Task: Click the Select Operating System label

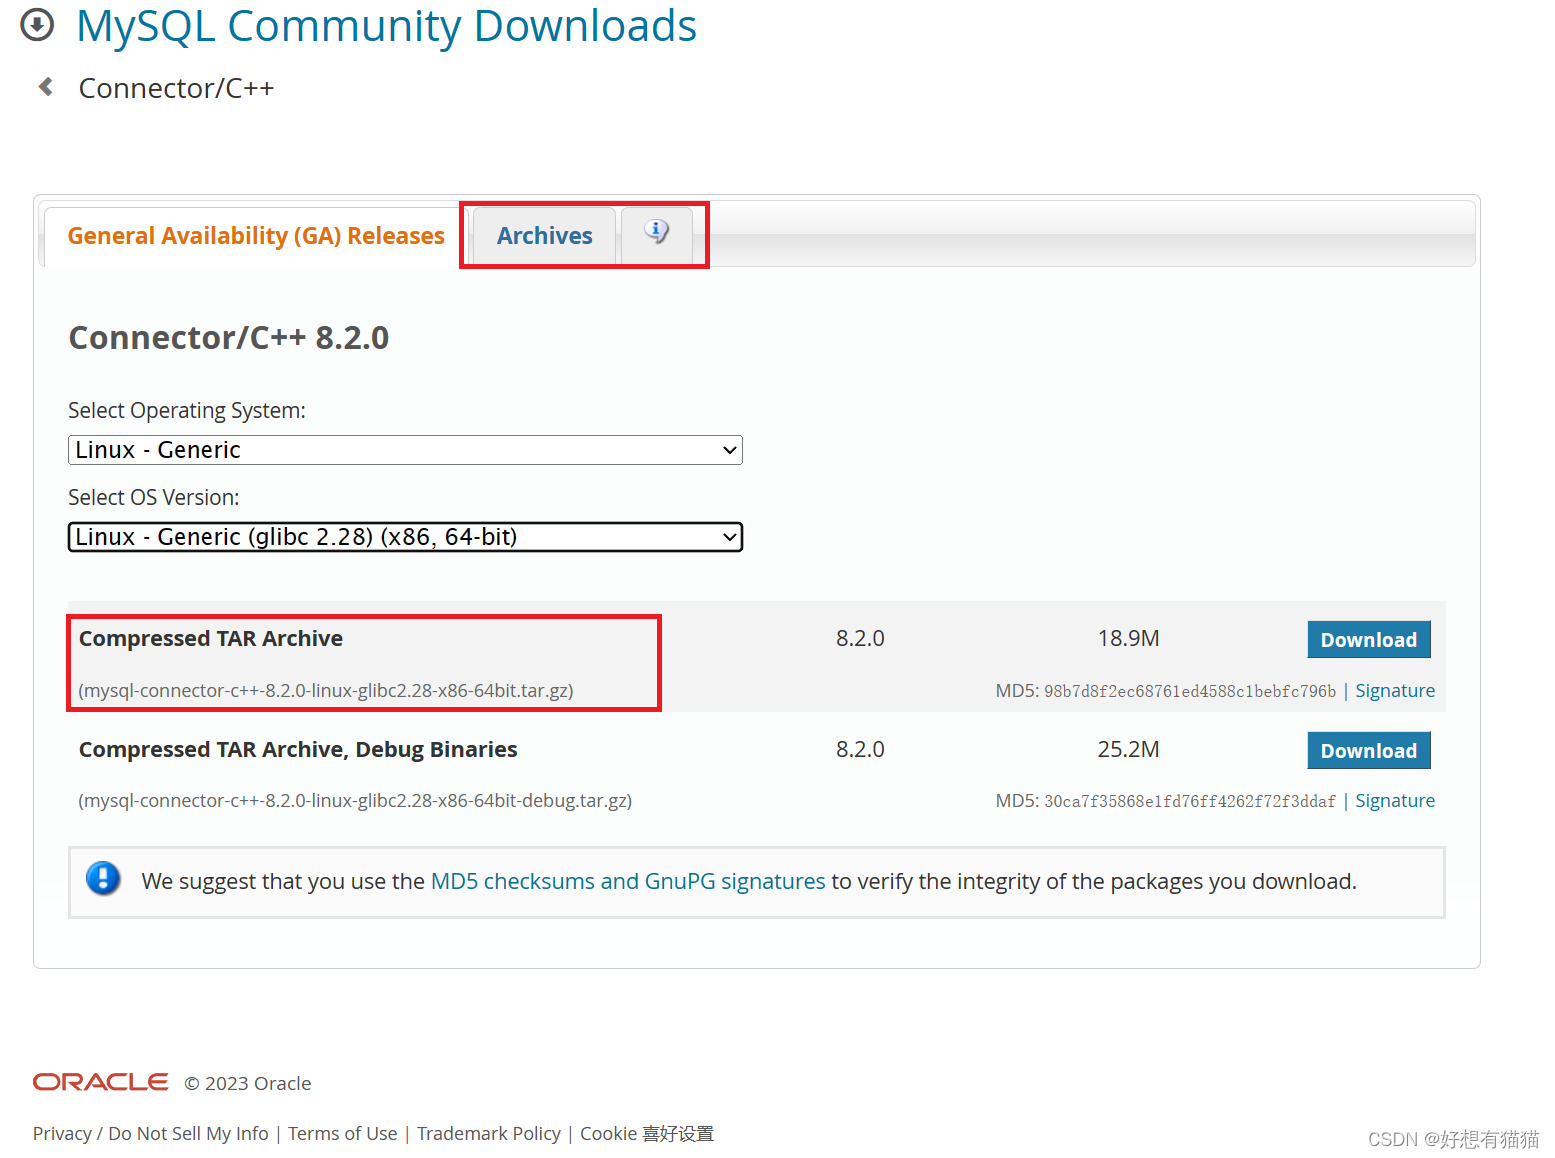Action: [187, 411]
